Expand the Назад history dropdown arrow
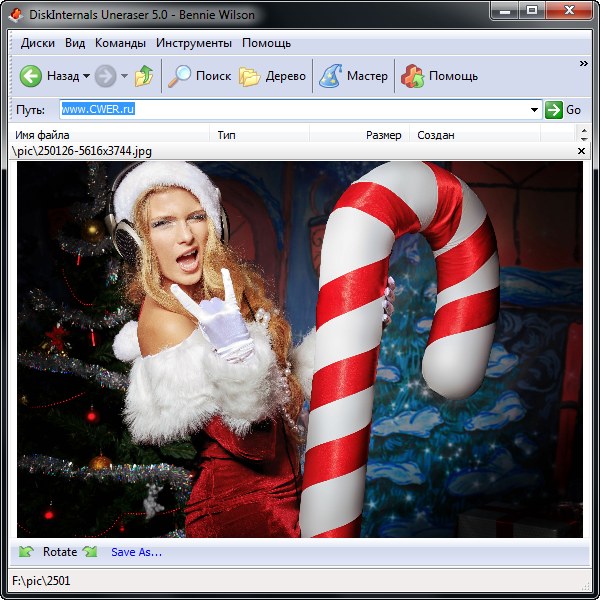This screenshot has height=600, width=600. [86, 76]
